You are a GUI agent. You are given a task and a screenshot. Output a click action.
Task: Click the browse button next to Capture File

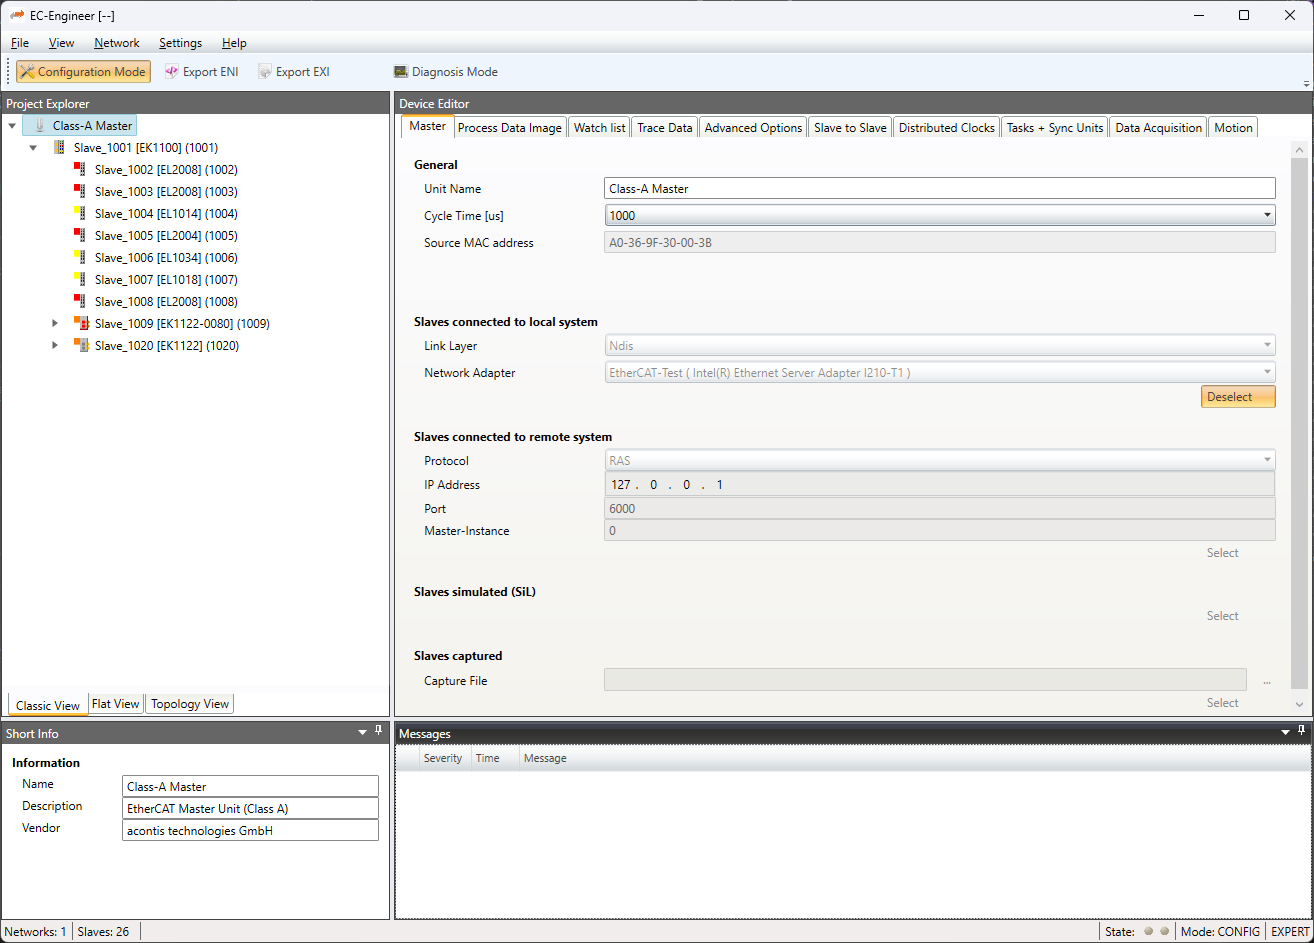click(1266, 680)
